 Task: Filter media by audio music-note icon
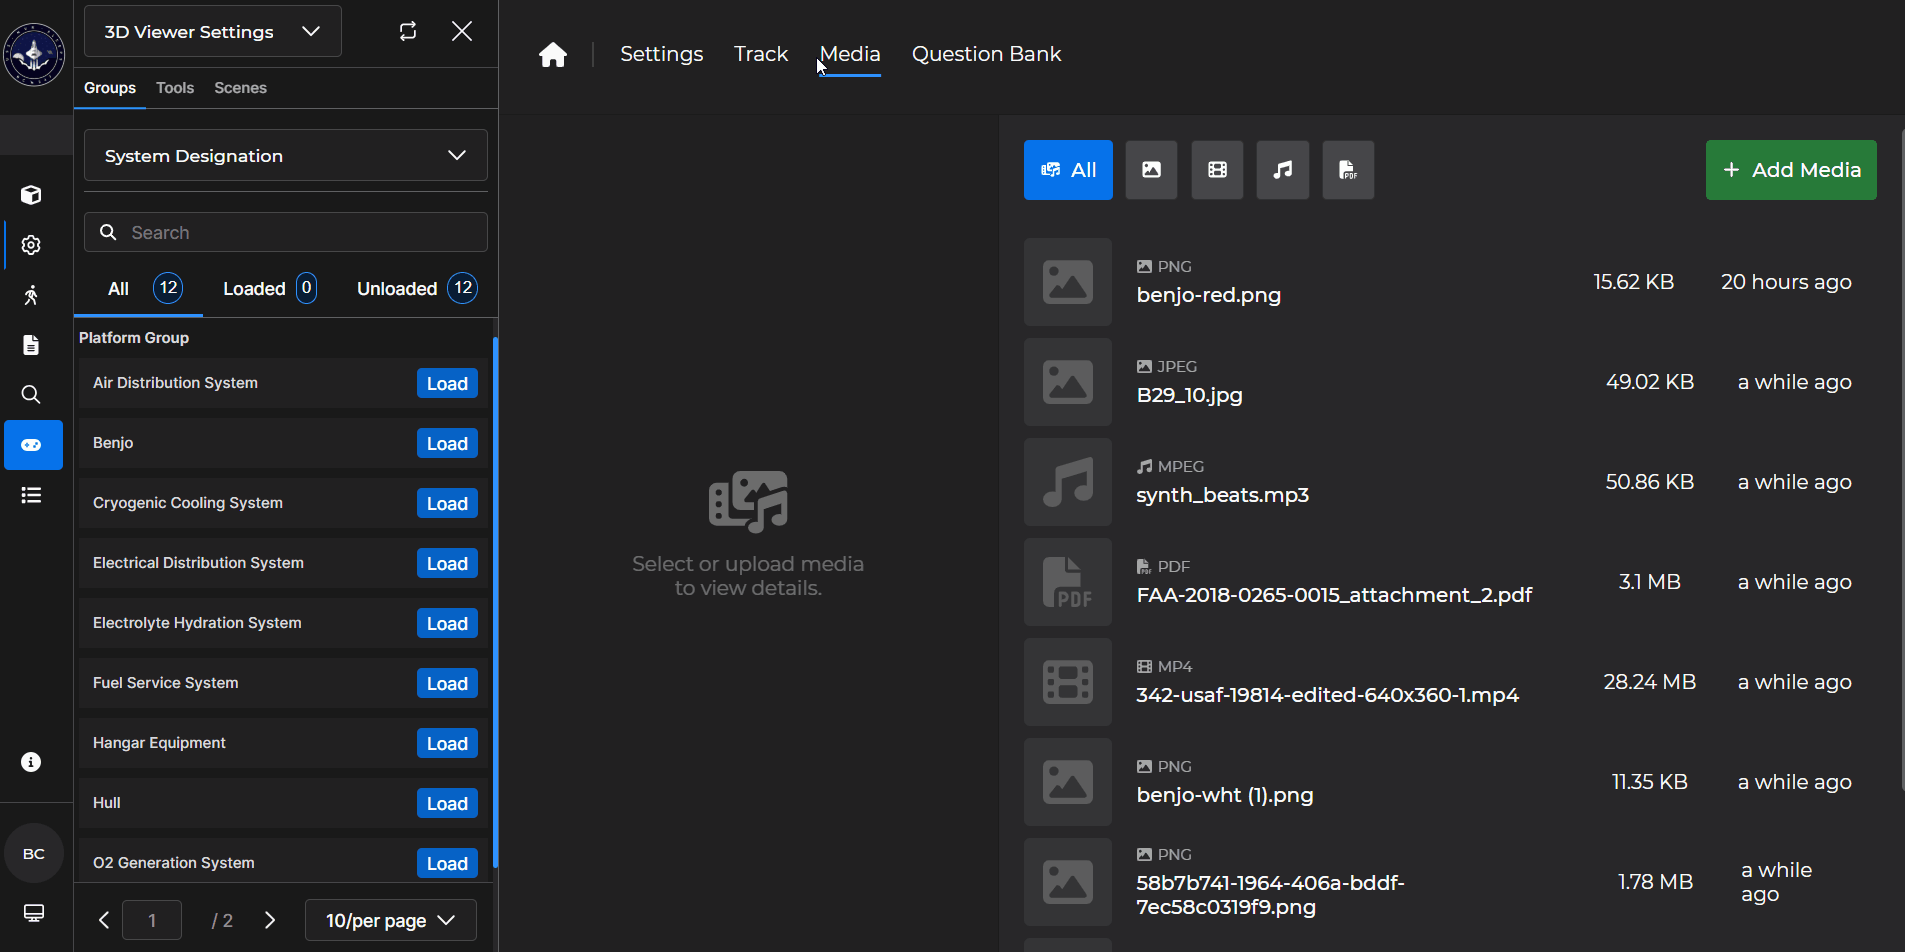[x=1283, y=170]
